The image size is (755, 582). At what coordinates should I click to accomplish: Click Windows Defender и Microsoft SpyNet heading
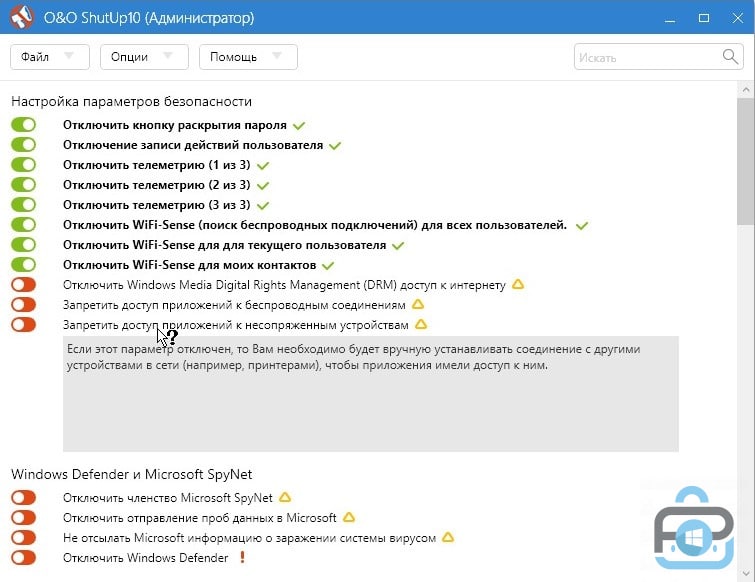click(x=131, y=474)
